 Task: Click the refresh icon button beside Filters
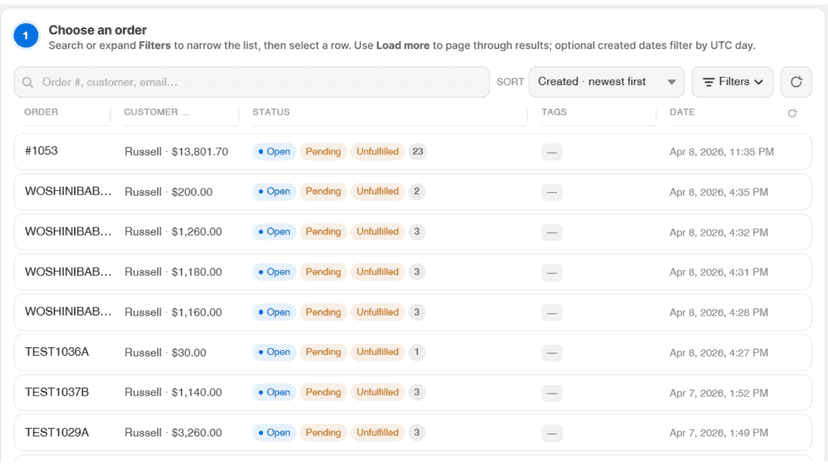[x=796, y=82]
